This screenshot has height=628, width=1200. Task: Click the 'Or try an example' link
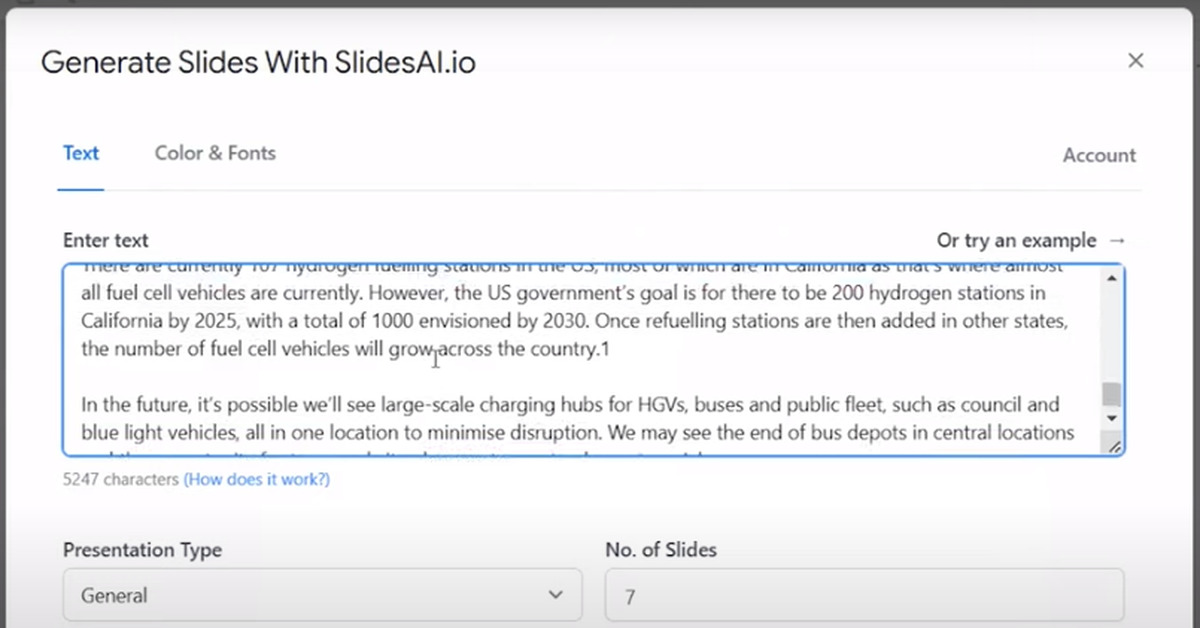pos(1016,241)
